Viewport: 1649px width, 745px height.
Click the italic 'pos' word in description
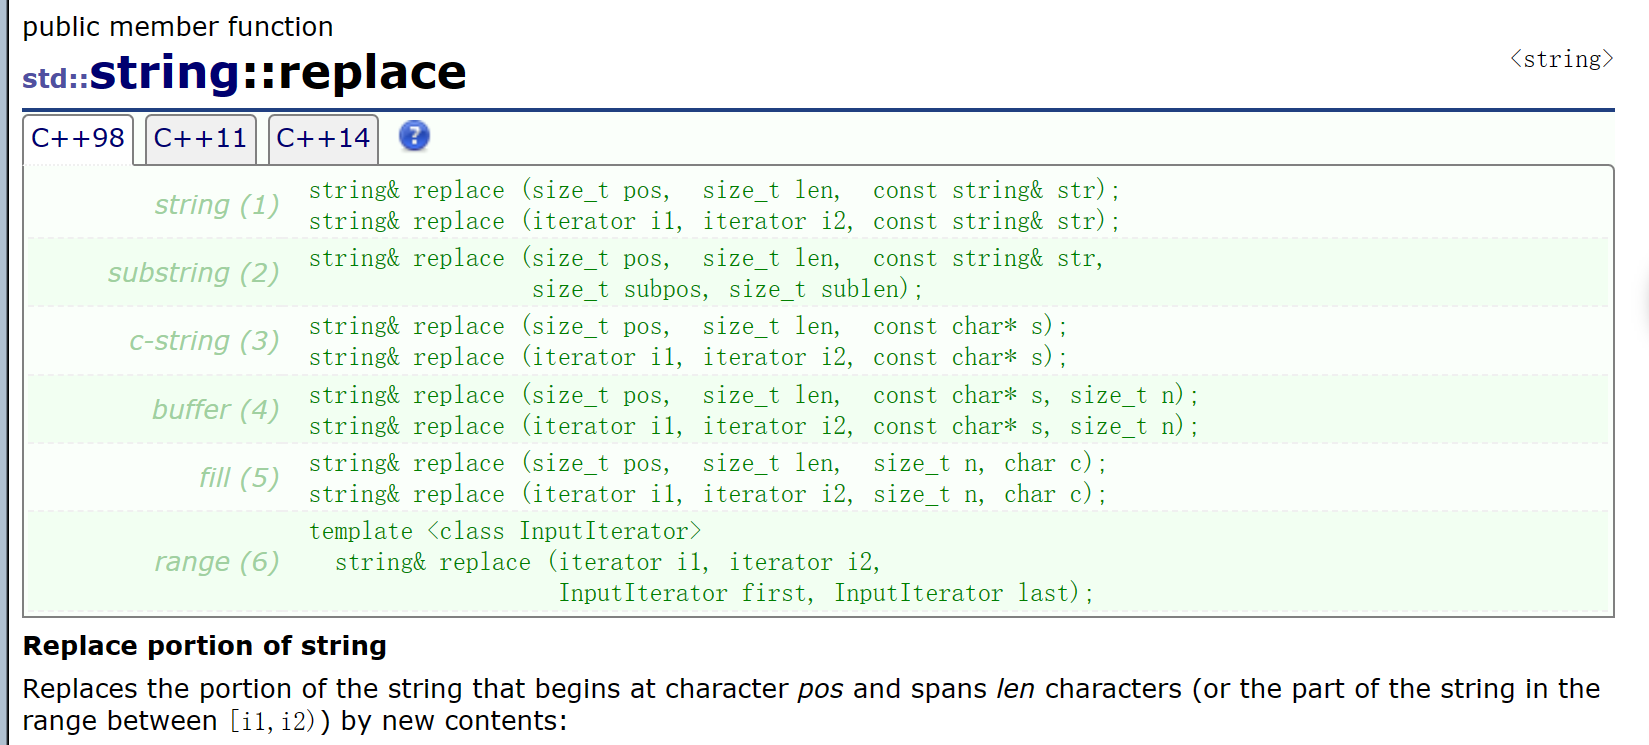pyautogui.click(x=820, y=689)
